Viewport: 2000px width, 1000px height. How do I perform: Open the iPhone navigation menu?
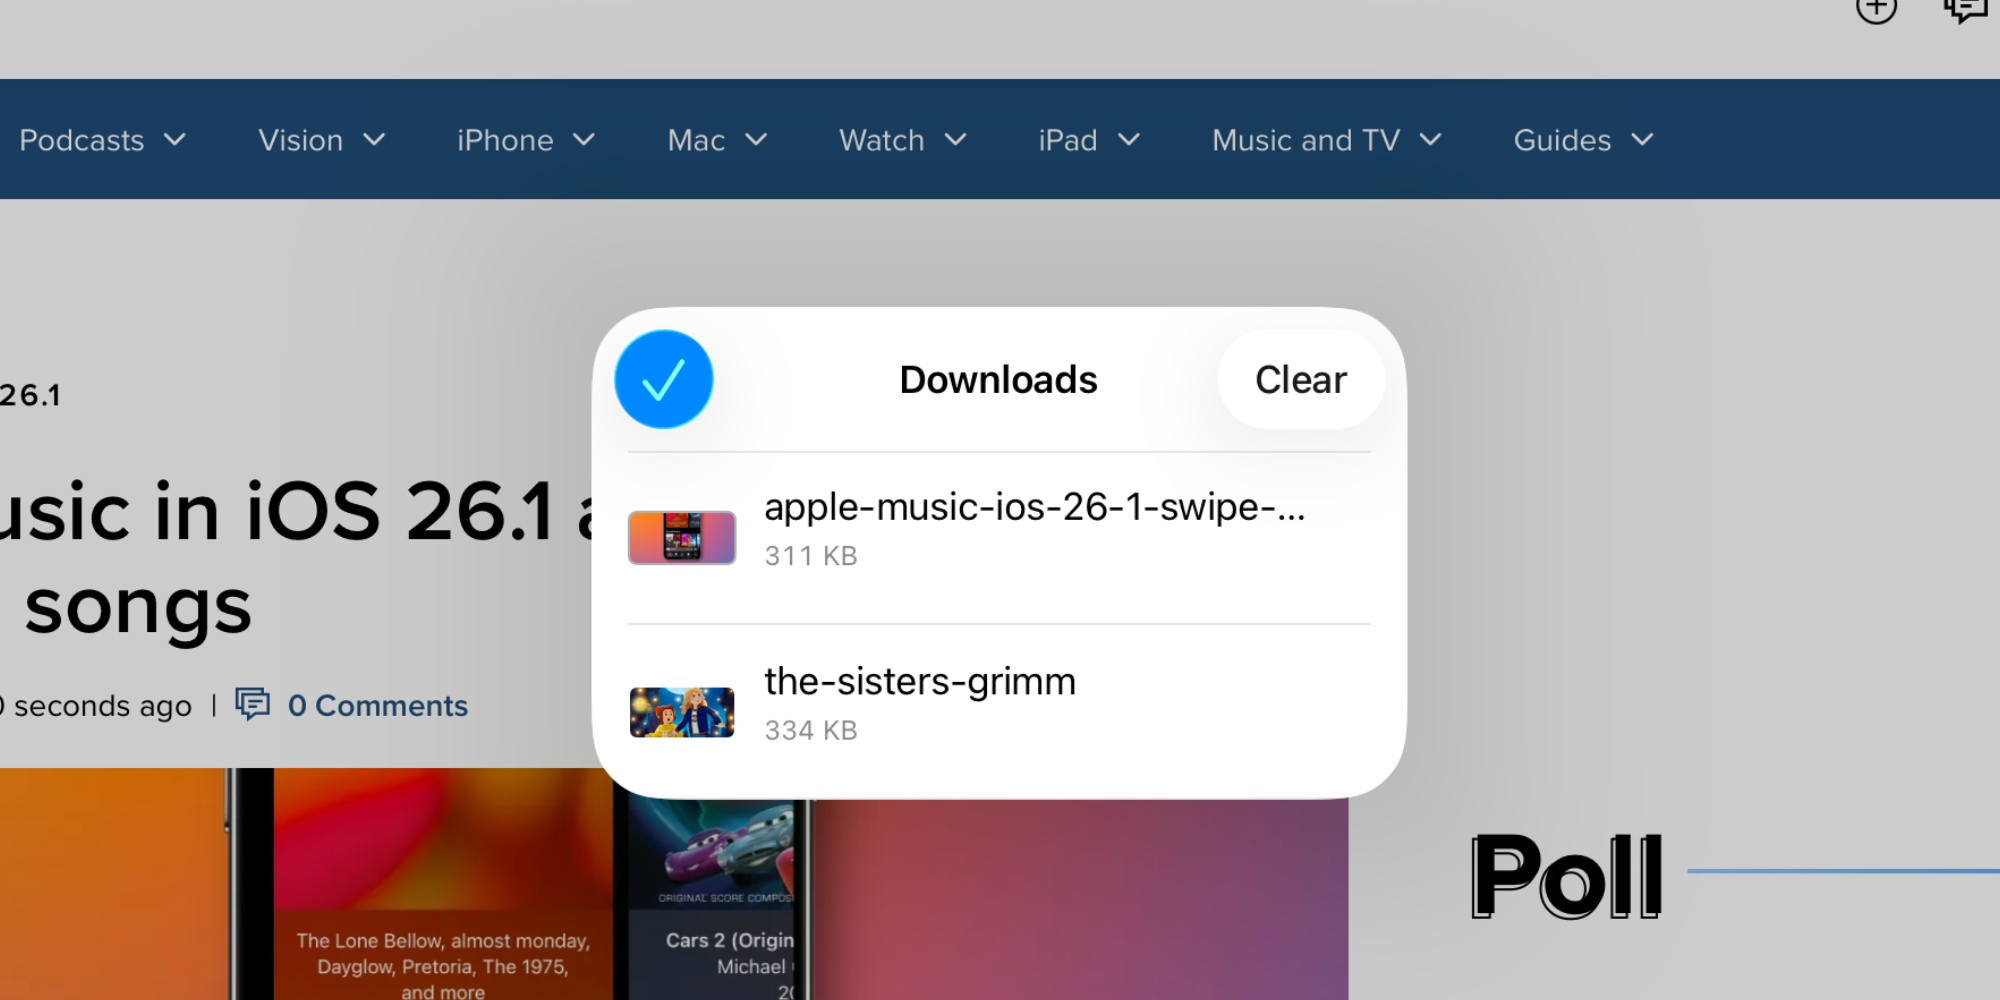[x=524, y=140]
